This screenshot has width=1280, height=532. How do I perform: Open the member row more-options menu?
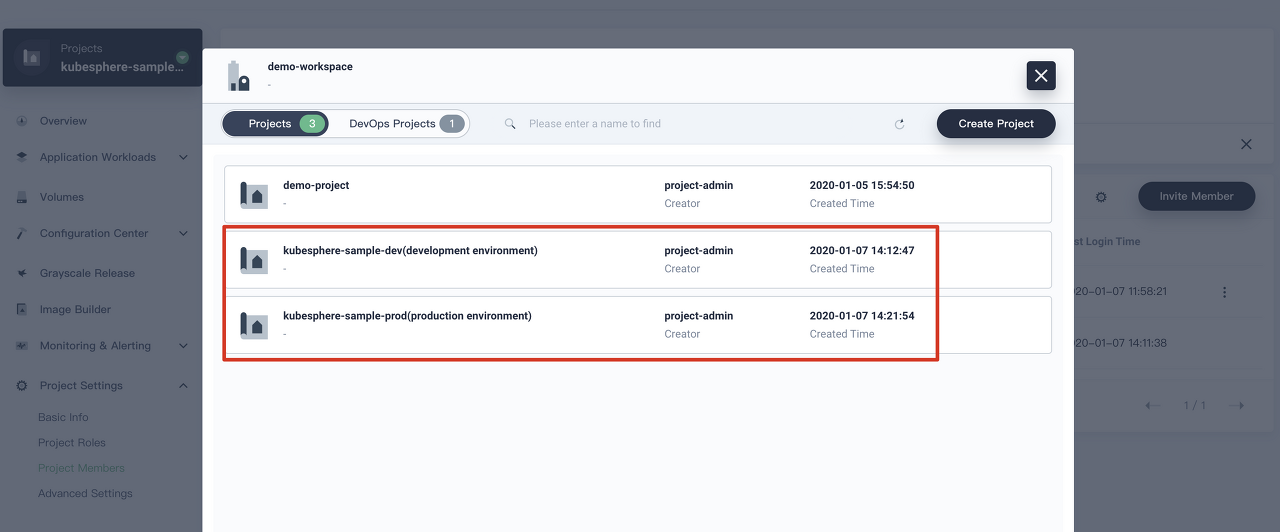pyautogui.click(x=1224, y=292)
